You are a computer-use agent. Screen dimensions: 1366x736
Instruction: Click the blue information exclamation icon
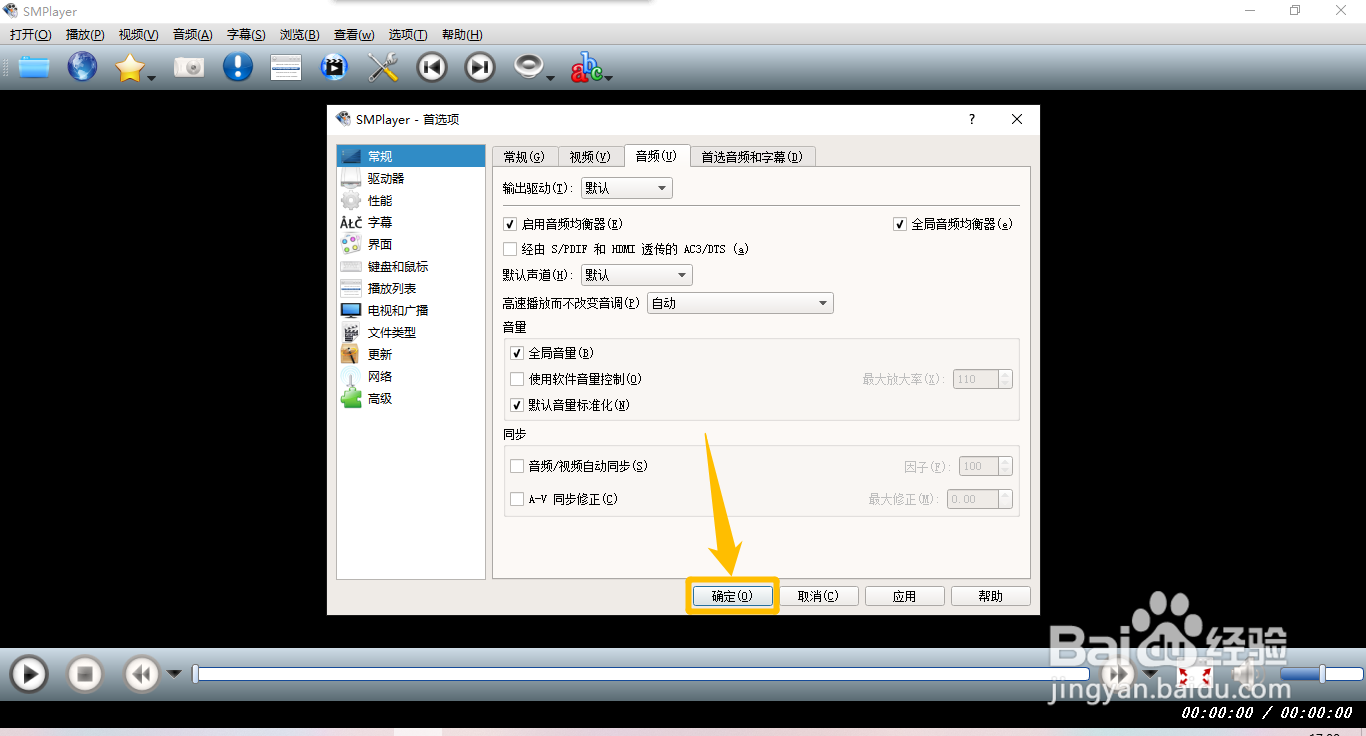coord(237,67)
